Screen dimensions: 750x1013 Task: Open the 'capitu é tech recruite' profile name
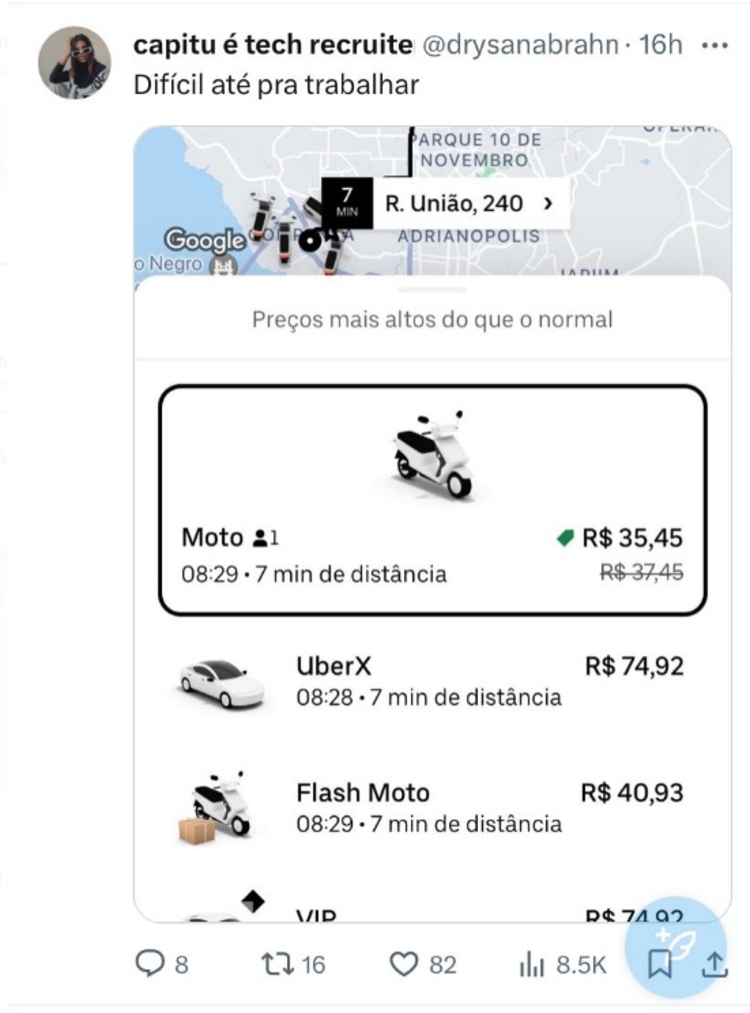tap(272, 45)
